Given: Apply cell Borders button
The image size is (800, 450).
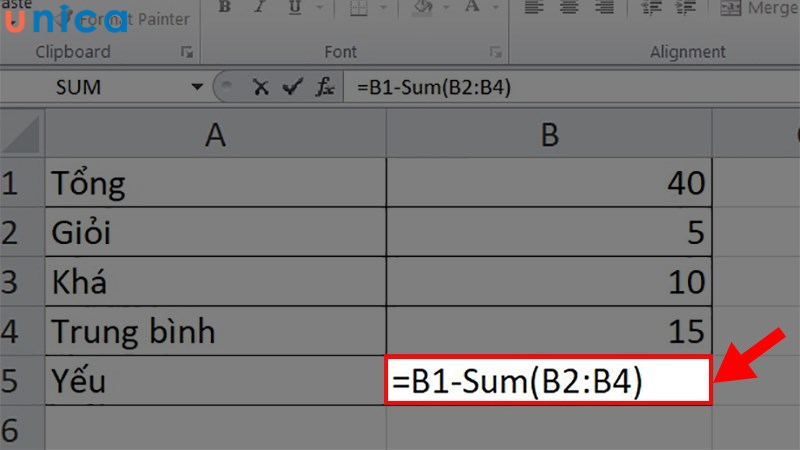Looking at the screenshot, I should click(358, 7).
